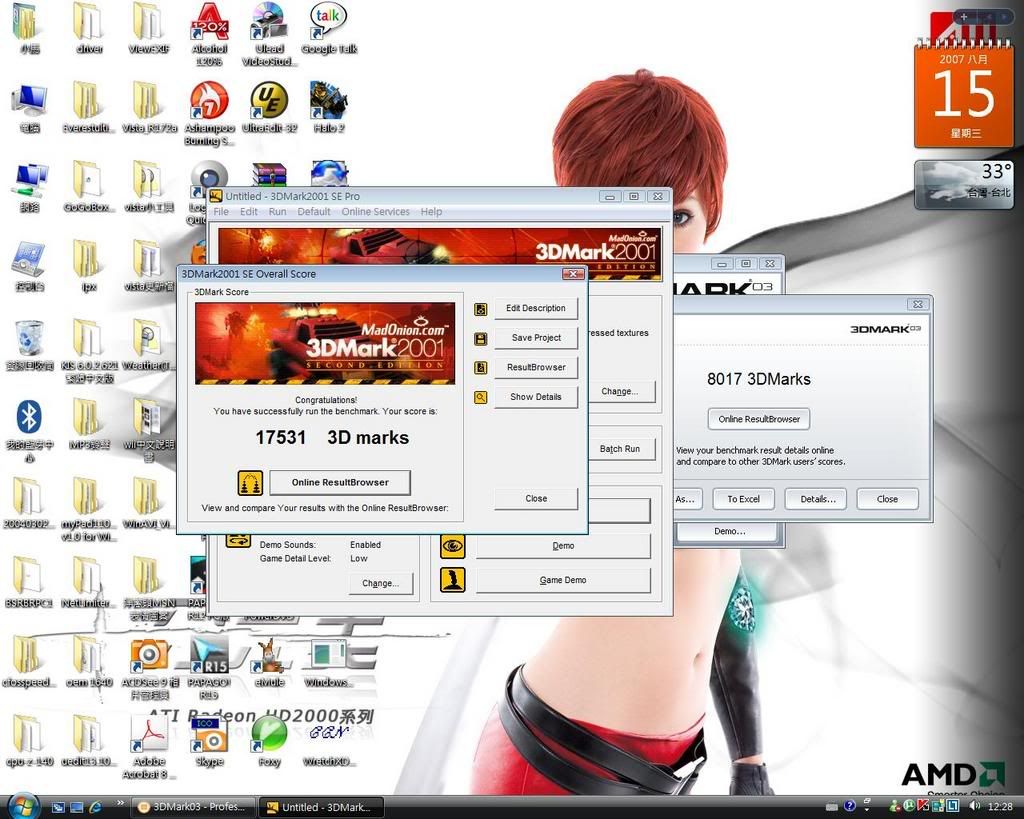Click the Demo button in 3DMark2001

point(563,546)
